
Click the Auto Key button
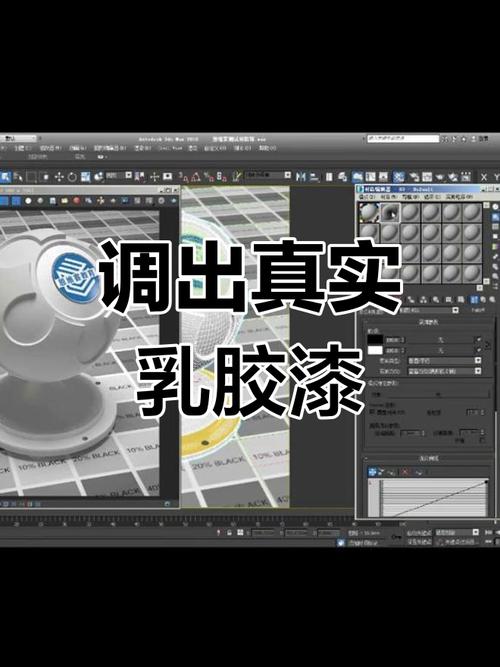click(419, 533)
